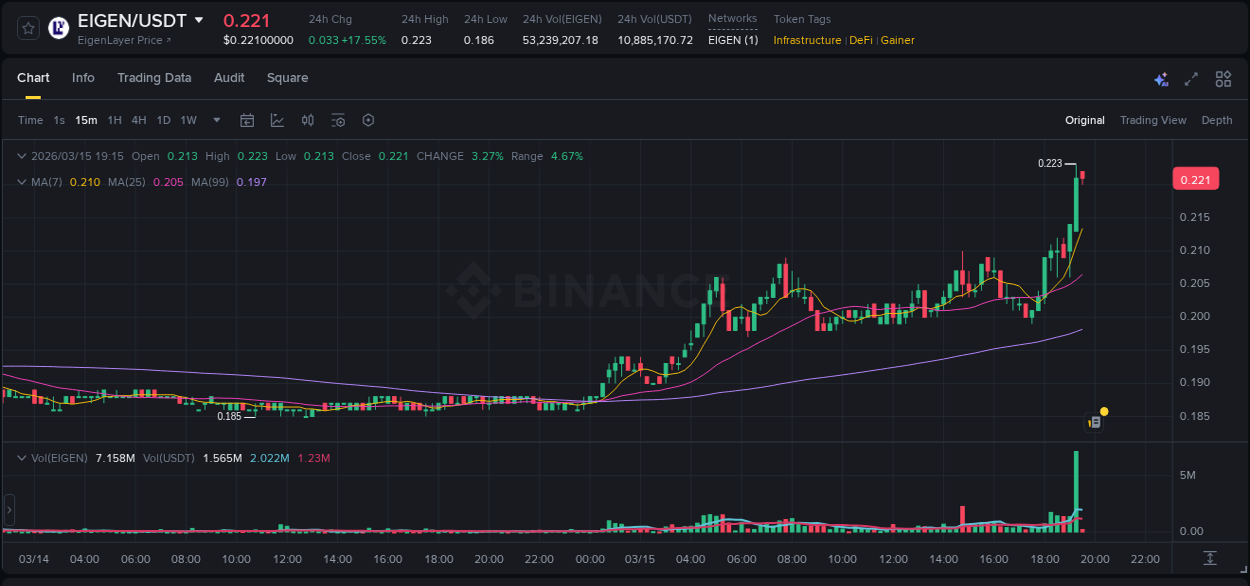Click the current price label 0.221 on axis

pyautogui.click(x=1197, y=178)
